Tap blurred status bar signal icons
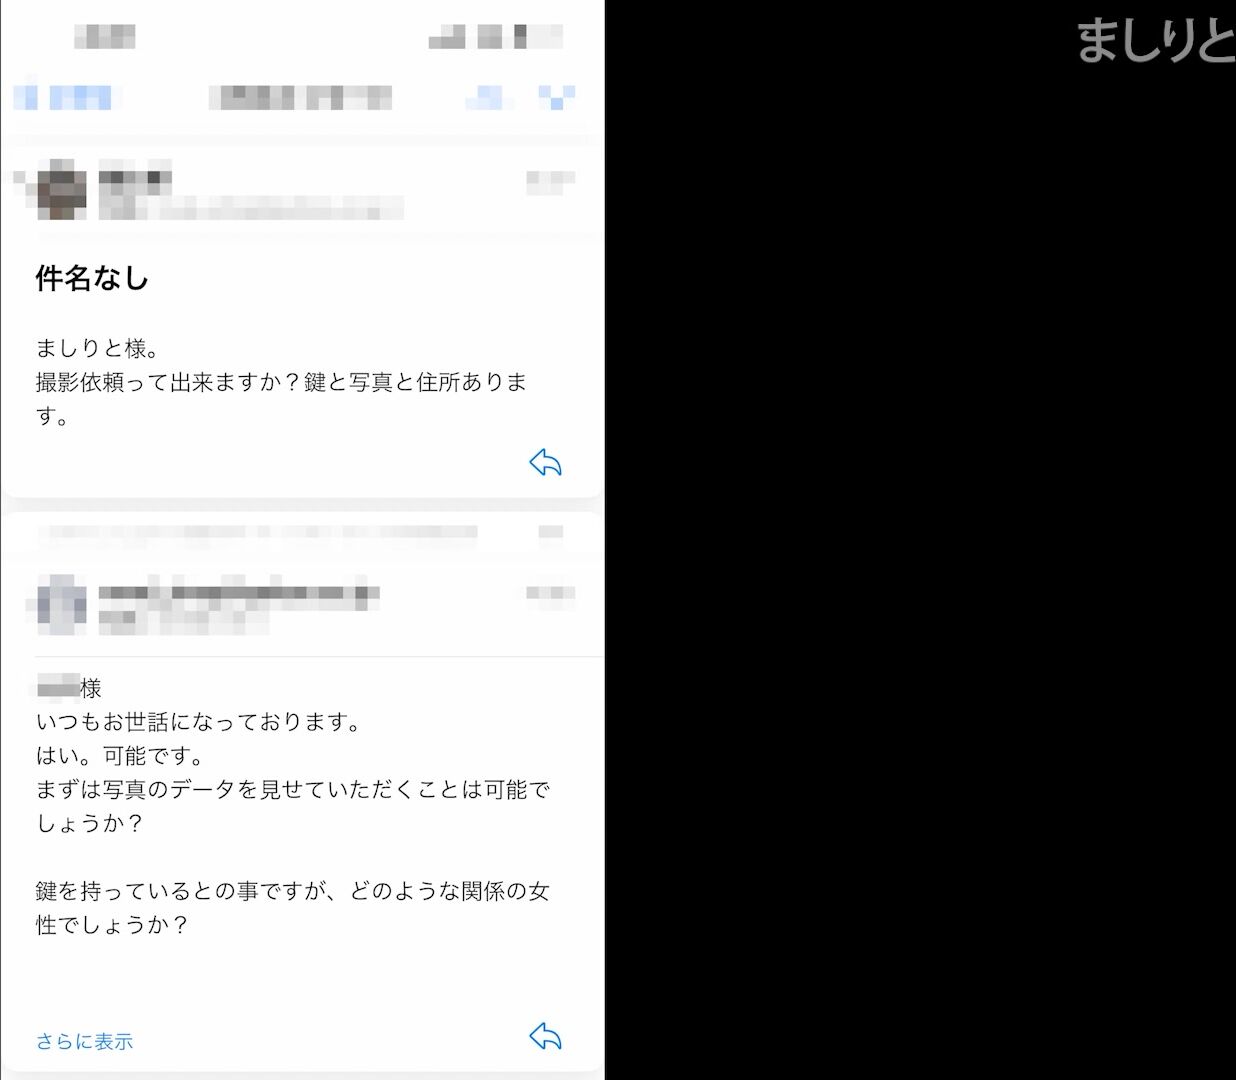The width and height of the screenshot is (1236, 1080). (495, 39)
